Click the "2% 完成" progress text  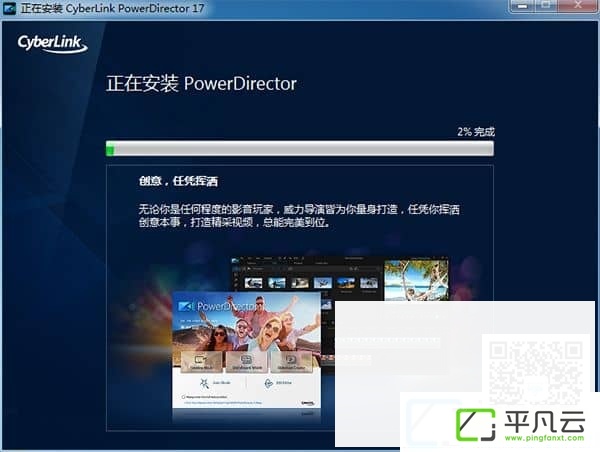pyautogui.click(x=476, y=132)
